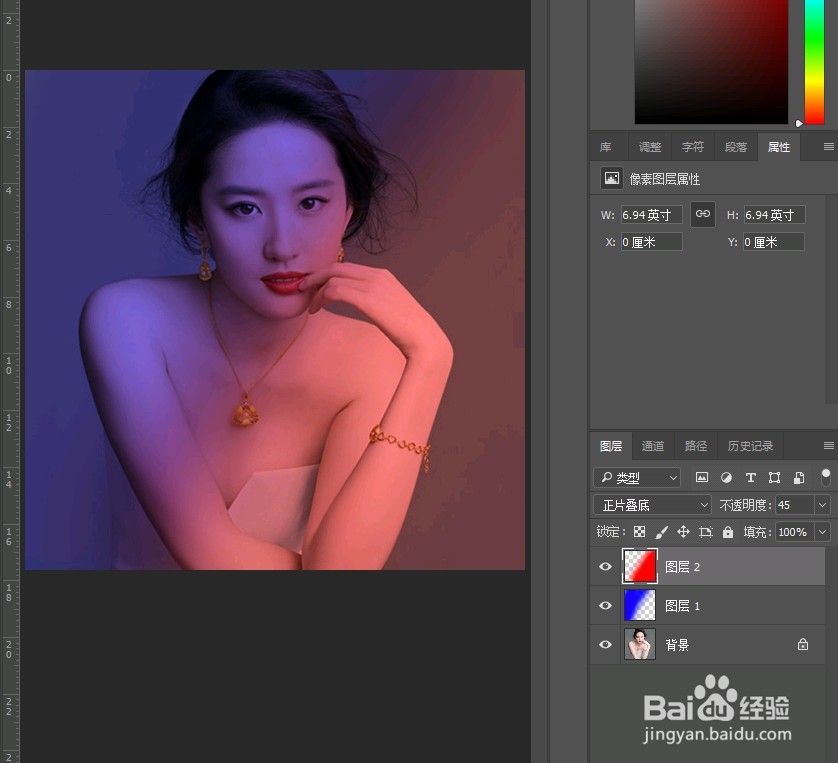Image resolution: width=838 pixels, height=763 pixels.
Task: Lock transparent pixels icon
Action: click(639, 532)
